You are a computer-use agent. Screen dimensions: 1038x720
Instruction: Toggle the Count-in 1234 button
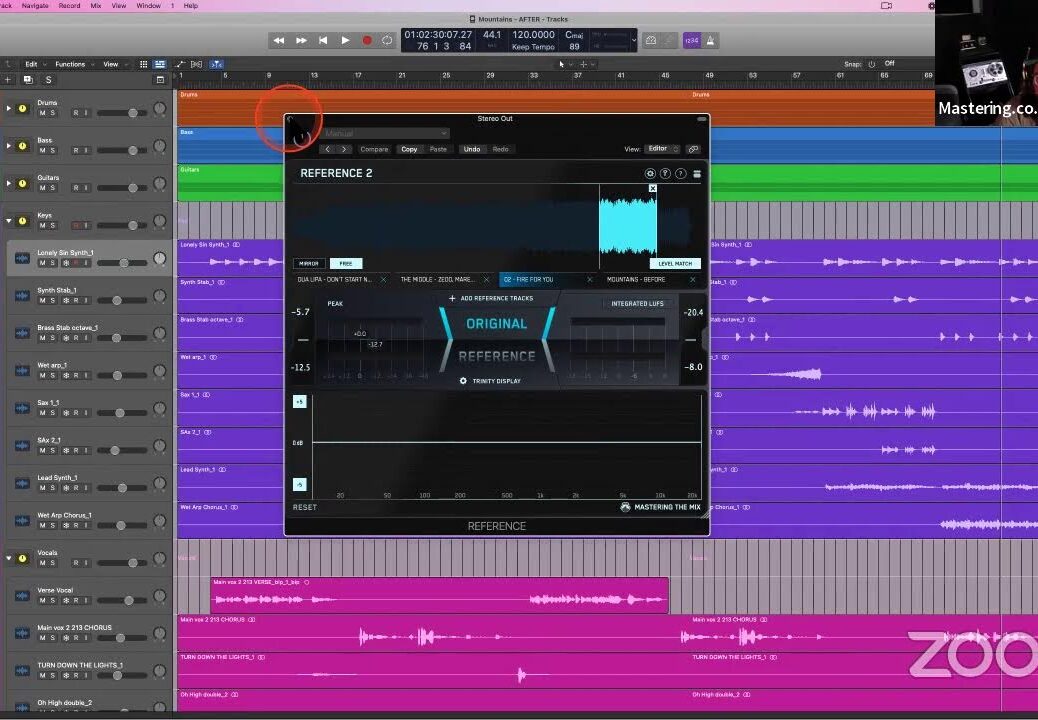(x=691, y=40)
